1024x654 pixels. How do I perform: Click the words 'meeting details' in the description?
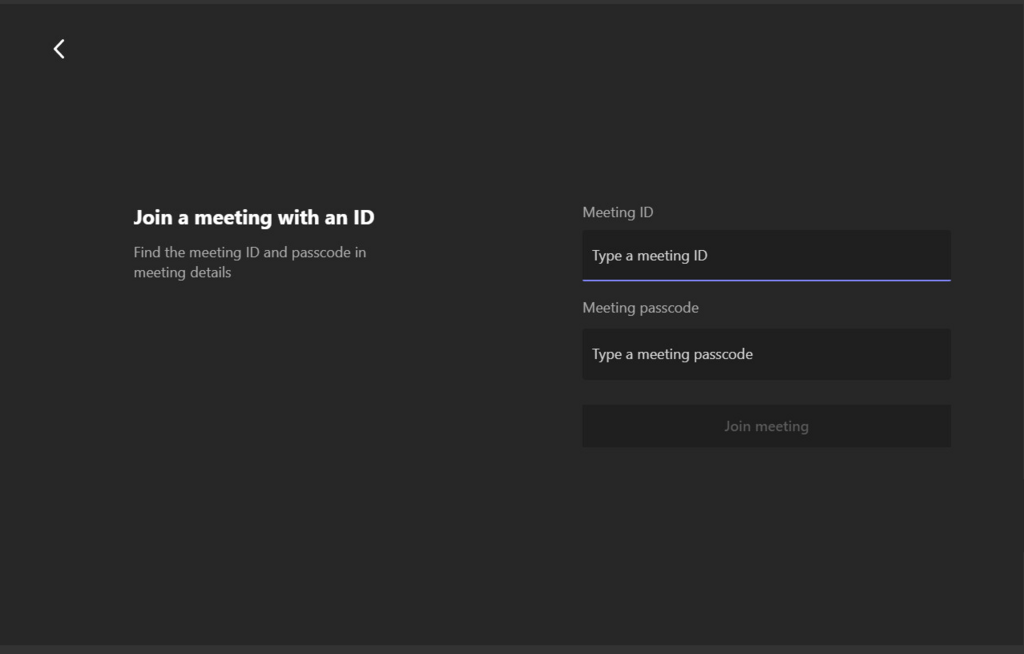182,273
